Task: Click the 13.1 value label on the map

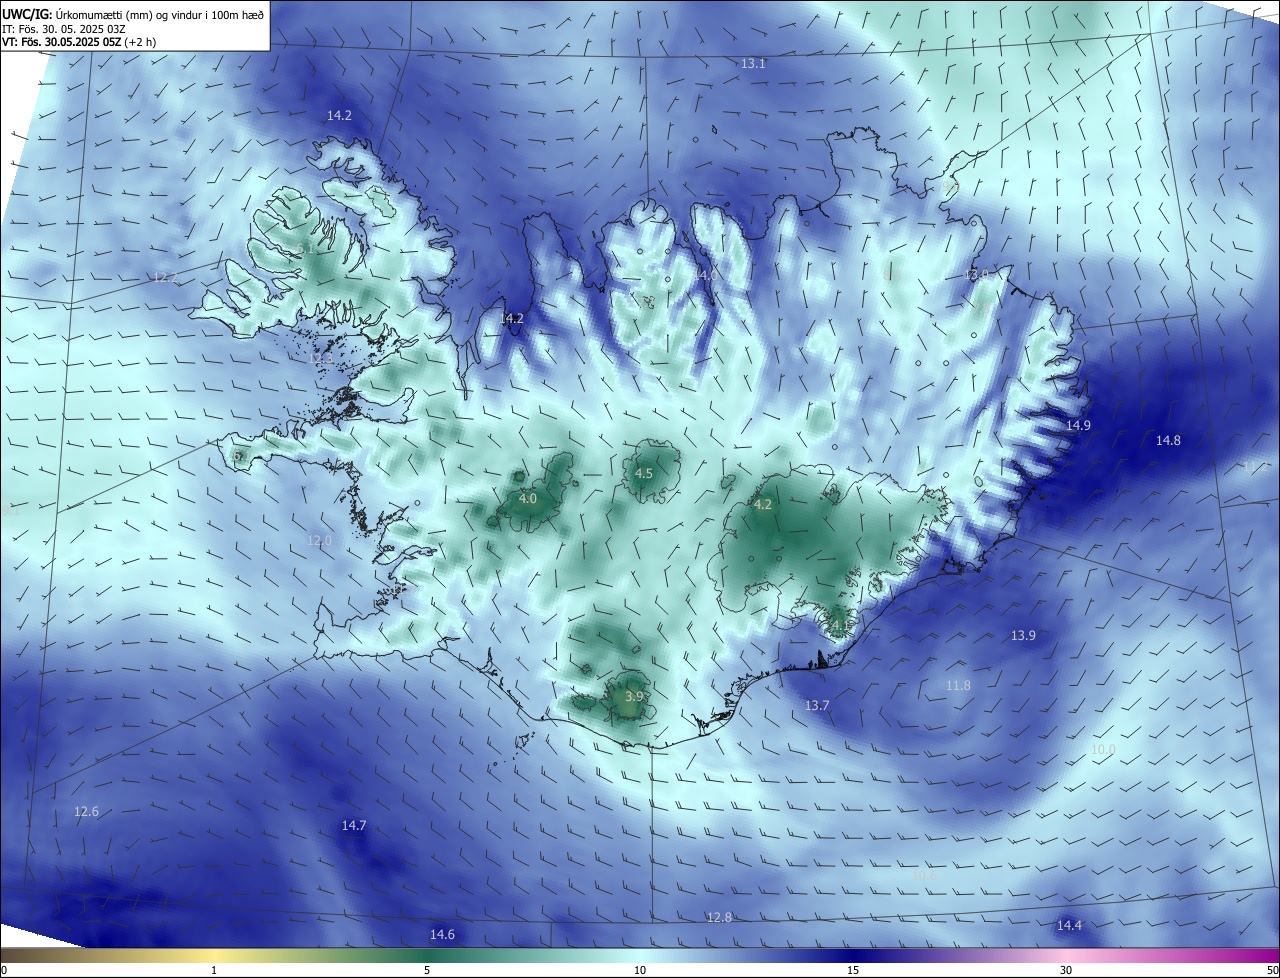Action: (x=753, y=64)
